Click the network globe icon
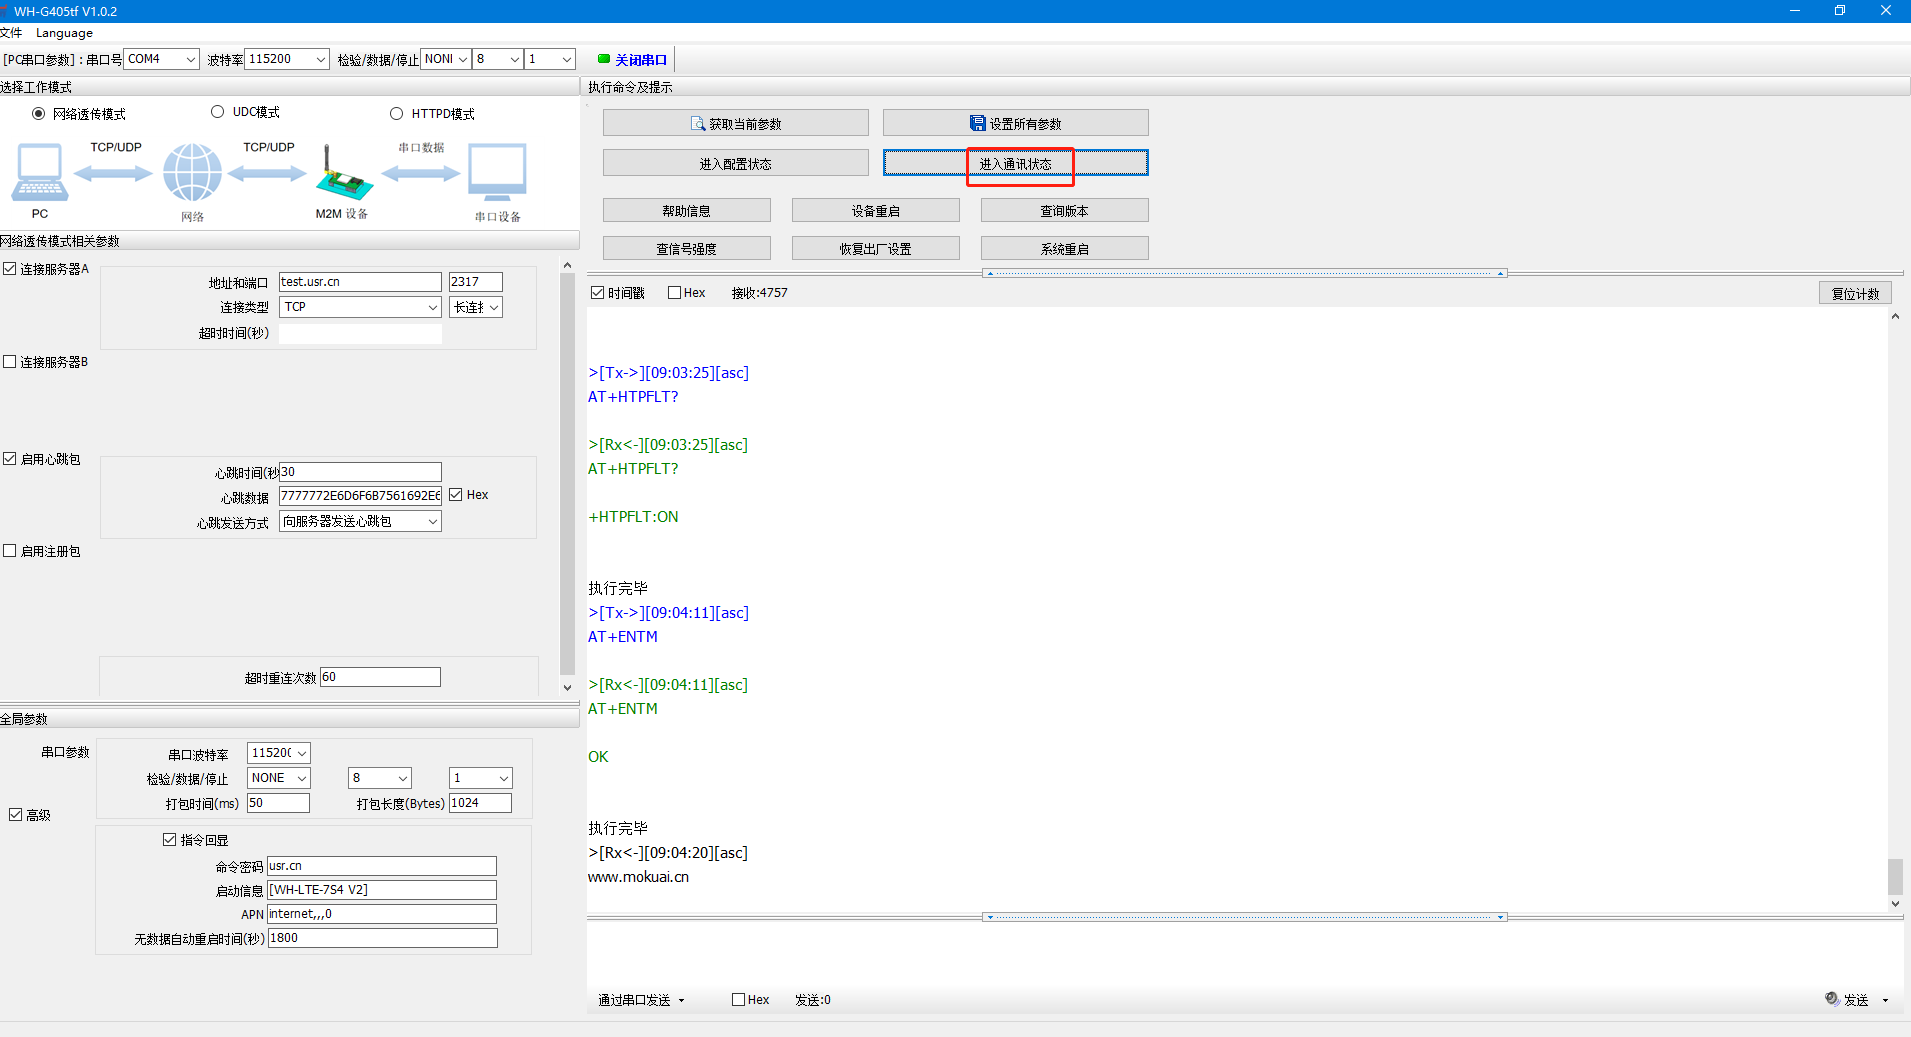1911x1037 pixels. pyautogui.click(x=192, y=173)
